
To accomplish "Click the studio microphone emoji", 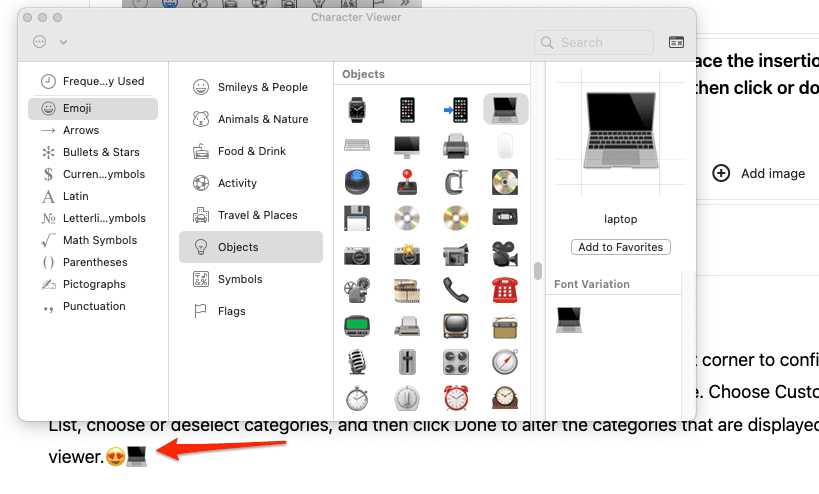I will [x=358, y=362].
